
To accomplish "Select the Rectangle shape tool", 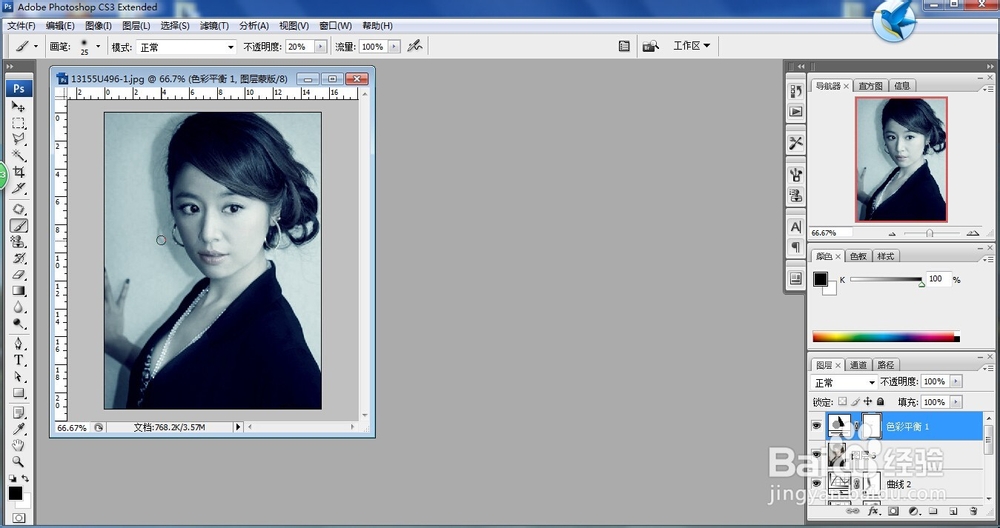I will click(x=18, y=393).
